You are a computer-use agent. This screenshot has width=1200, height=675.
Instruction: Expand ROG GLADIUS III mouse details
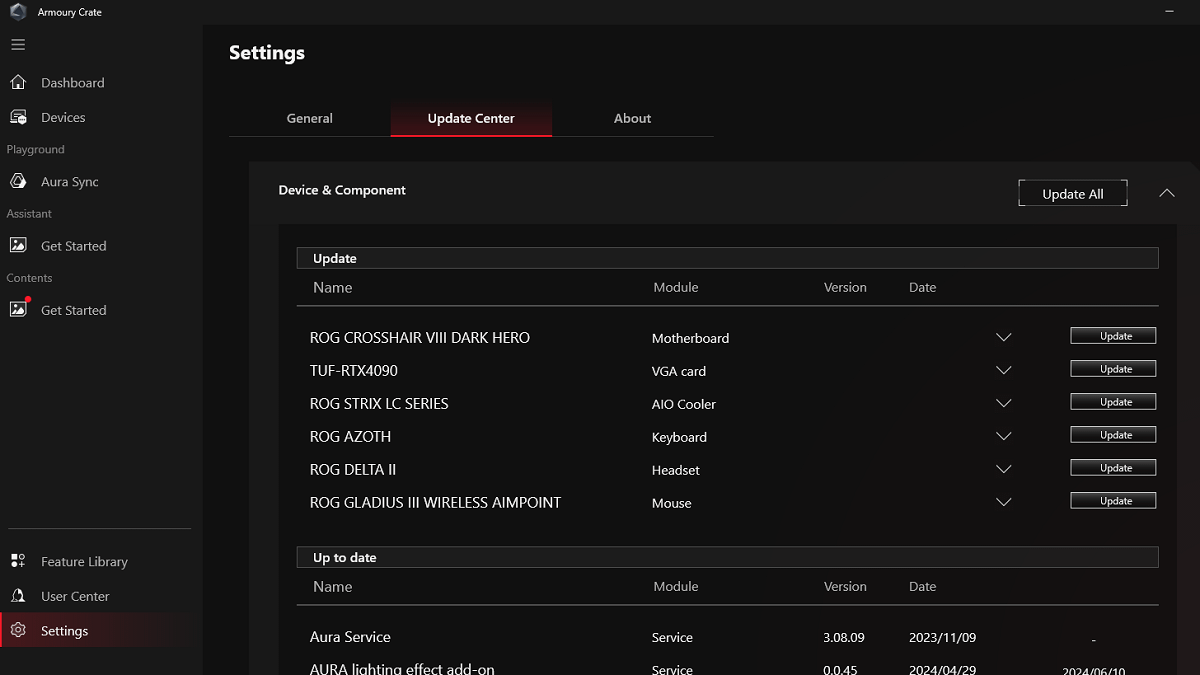point(1004,503)
